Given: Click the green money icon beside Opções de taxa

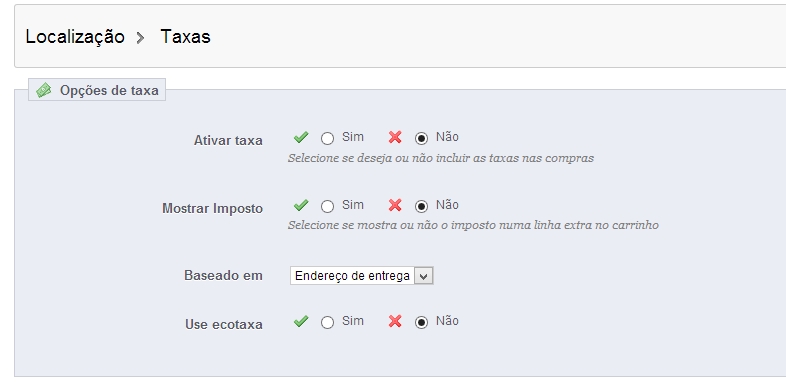Looking at the screenshot, I should coord(44,90).
